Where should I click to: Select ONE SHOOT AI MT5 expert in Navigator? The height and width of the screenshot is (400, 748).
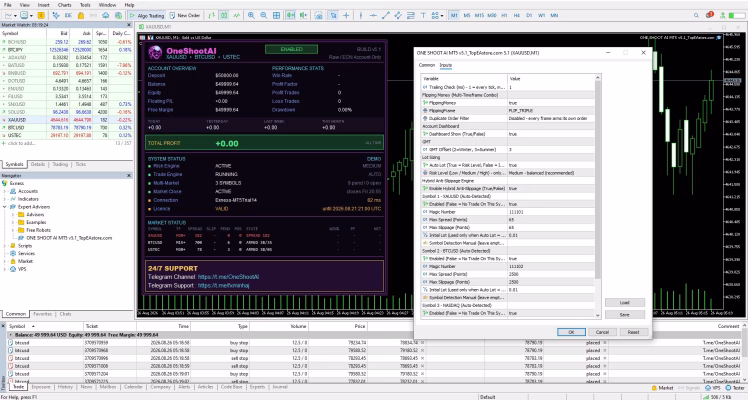(x=69, y=238)
